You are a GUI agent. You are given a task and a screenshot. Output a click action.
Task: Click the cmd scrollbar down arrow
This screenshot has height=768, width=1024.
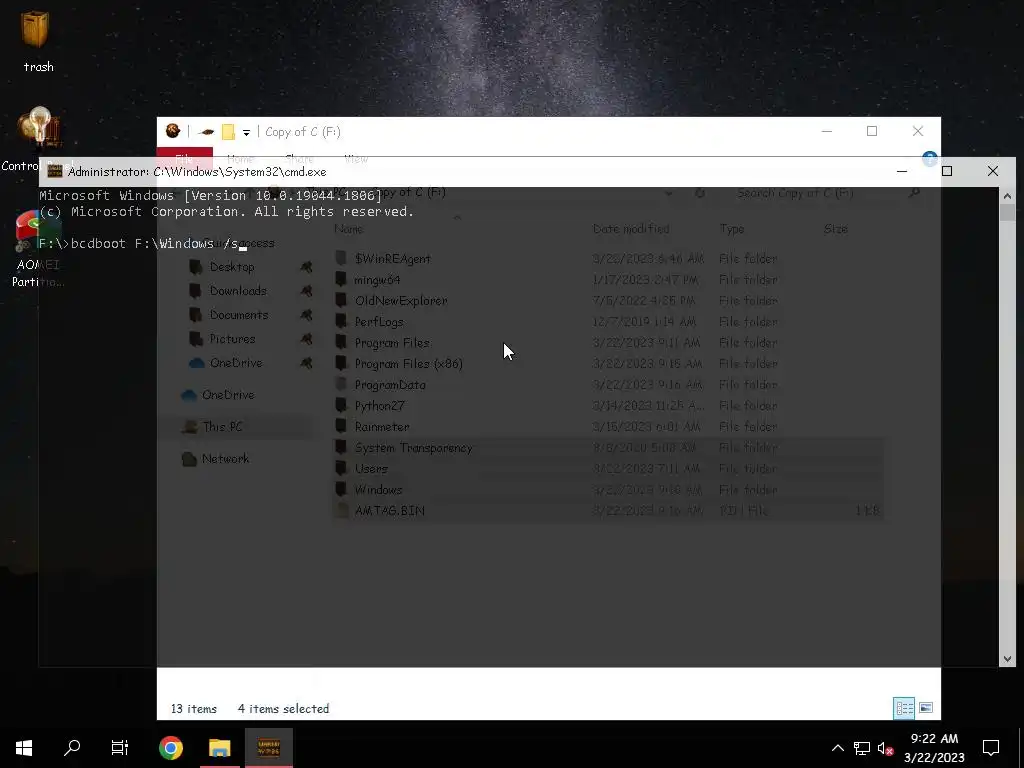[1006, 659]
